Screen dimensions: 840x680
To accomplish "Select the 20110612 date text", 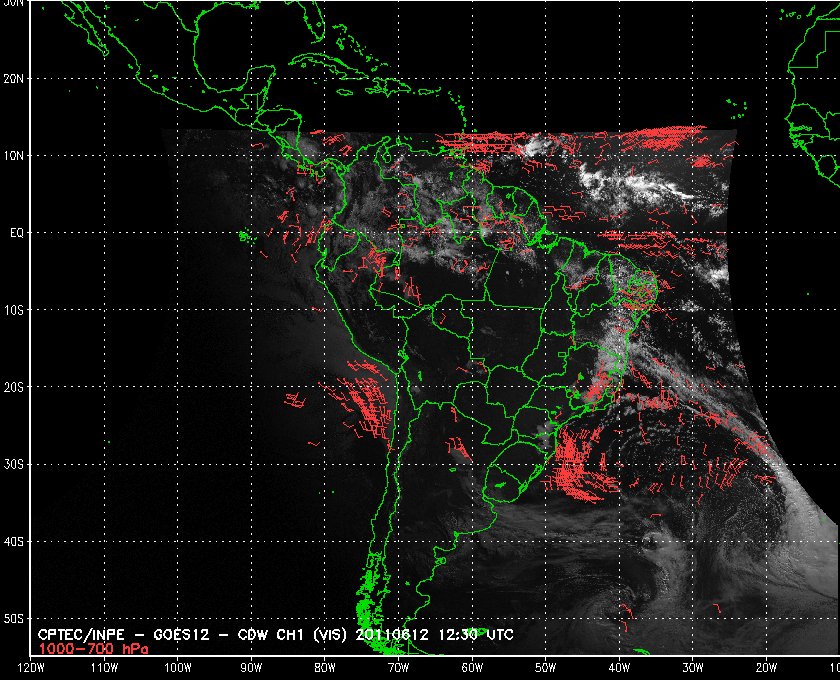I will (393, 635).
